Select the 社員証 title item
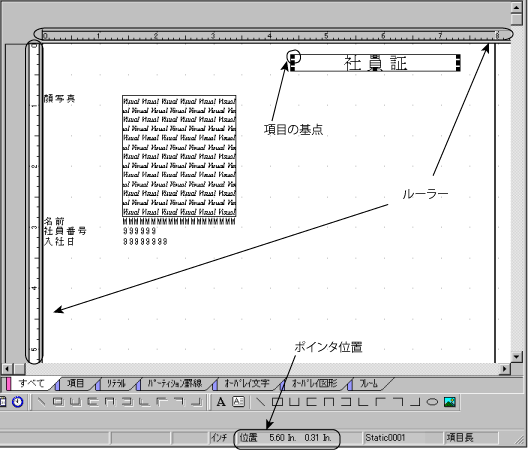Viewport: 528px width, 450px height. (375, 63)
